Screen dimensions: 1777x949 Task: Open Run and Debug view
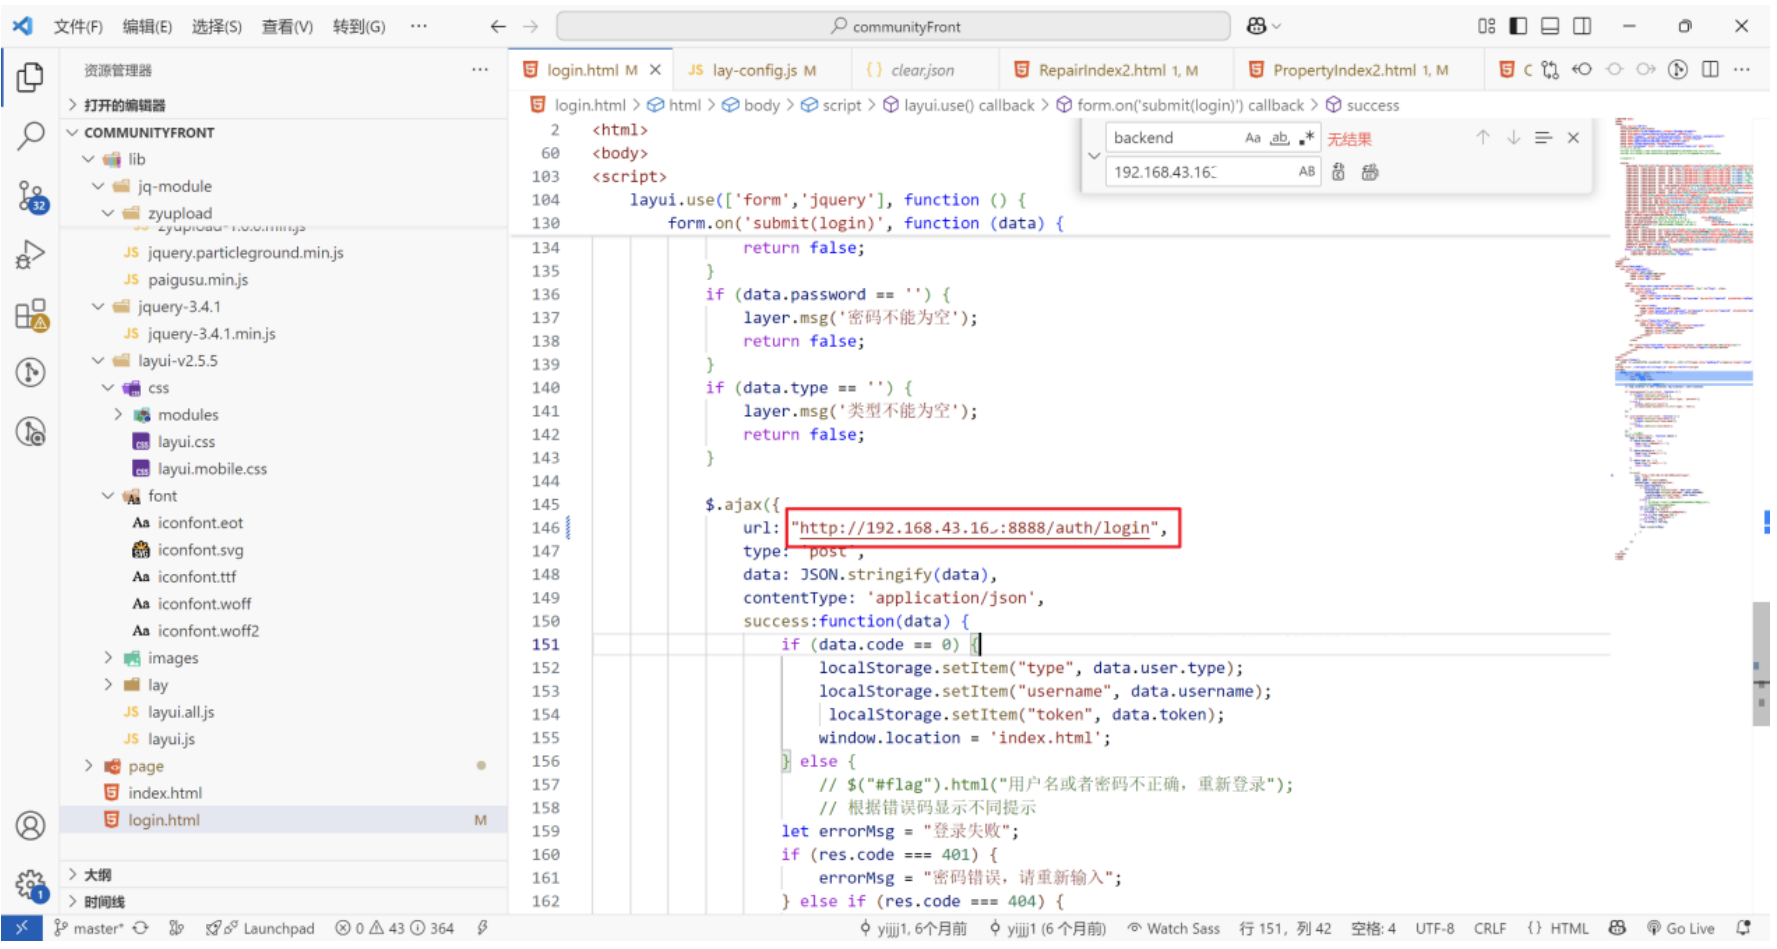pyautogui.click(x=31, y=255)
